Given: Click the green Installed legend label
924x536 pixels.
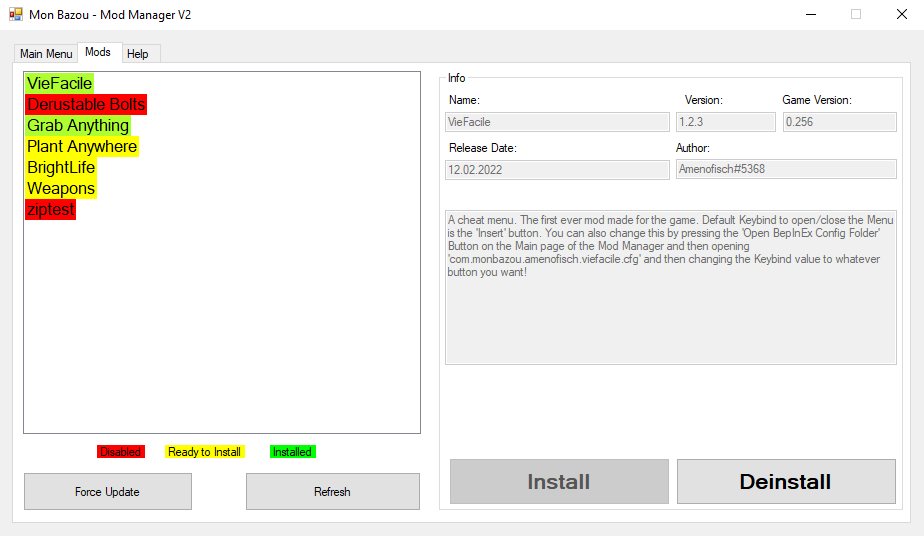Looking at the screenshot, I should [292, 452].
